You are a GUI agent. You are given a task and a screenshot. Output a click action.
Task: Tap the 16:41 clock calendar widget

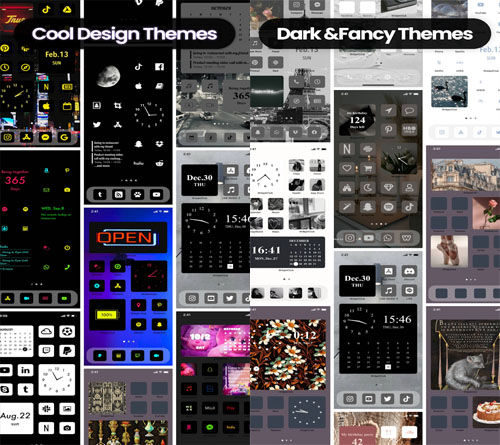point(287,252)
